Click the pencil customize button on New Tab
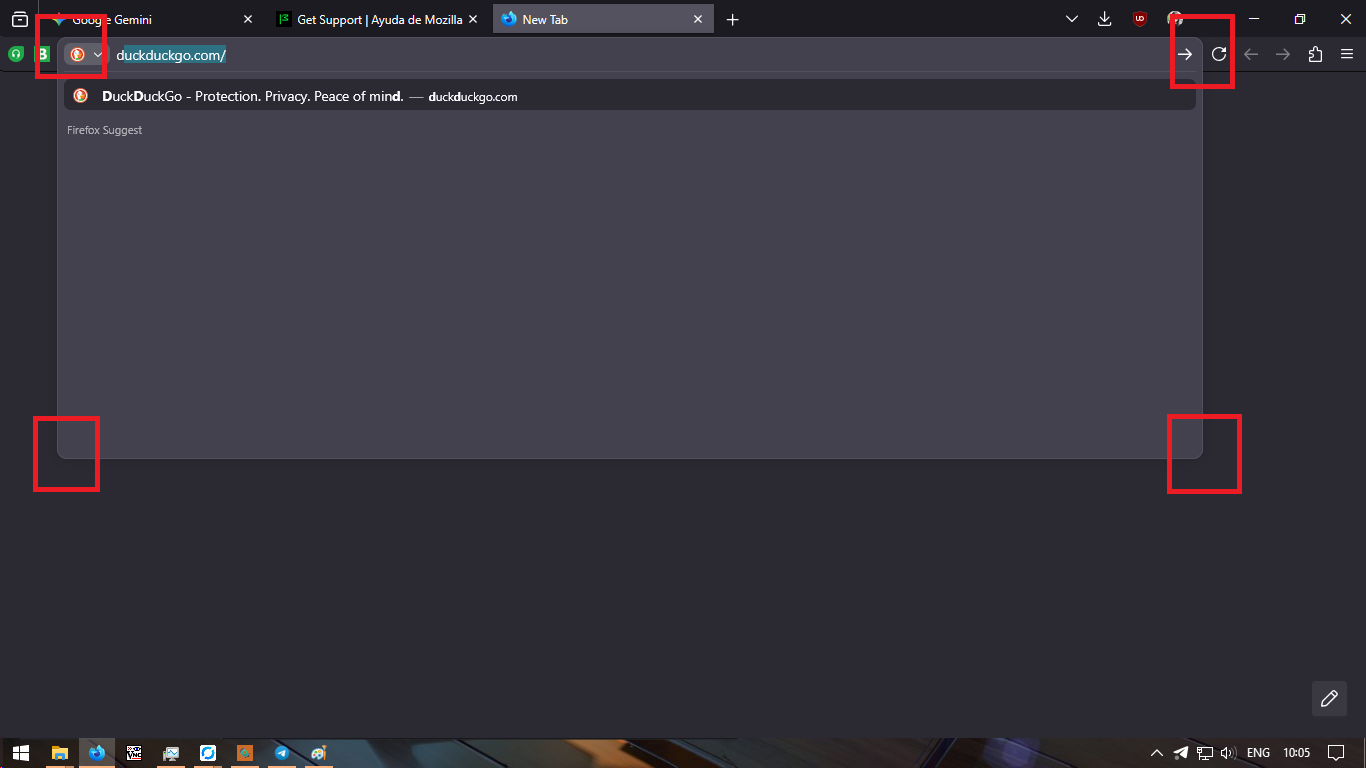This screenshot has width=1366, height=768. click(1329, 698)
